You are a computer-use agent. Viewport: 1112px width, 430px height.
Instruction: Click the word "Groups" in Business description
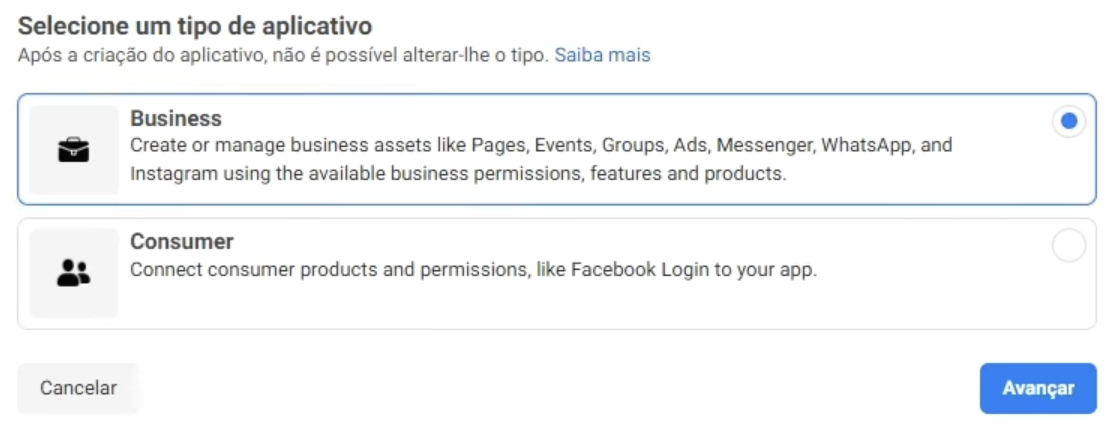click(x=632, y=146)
